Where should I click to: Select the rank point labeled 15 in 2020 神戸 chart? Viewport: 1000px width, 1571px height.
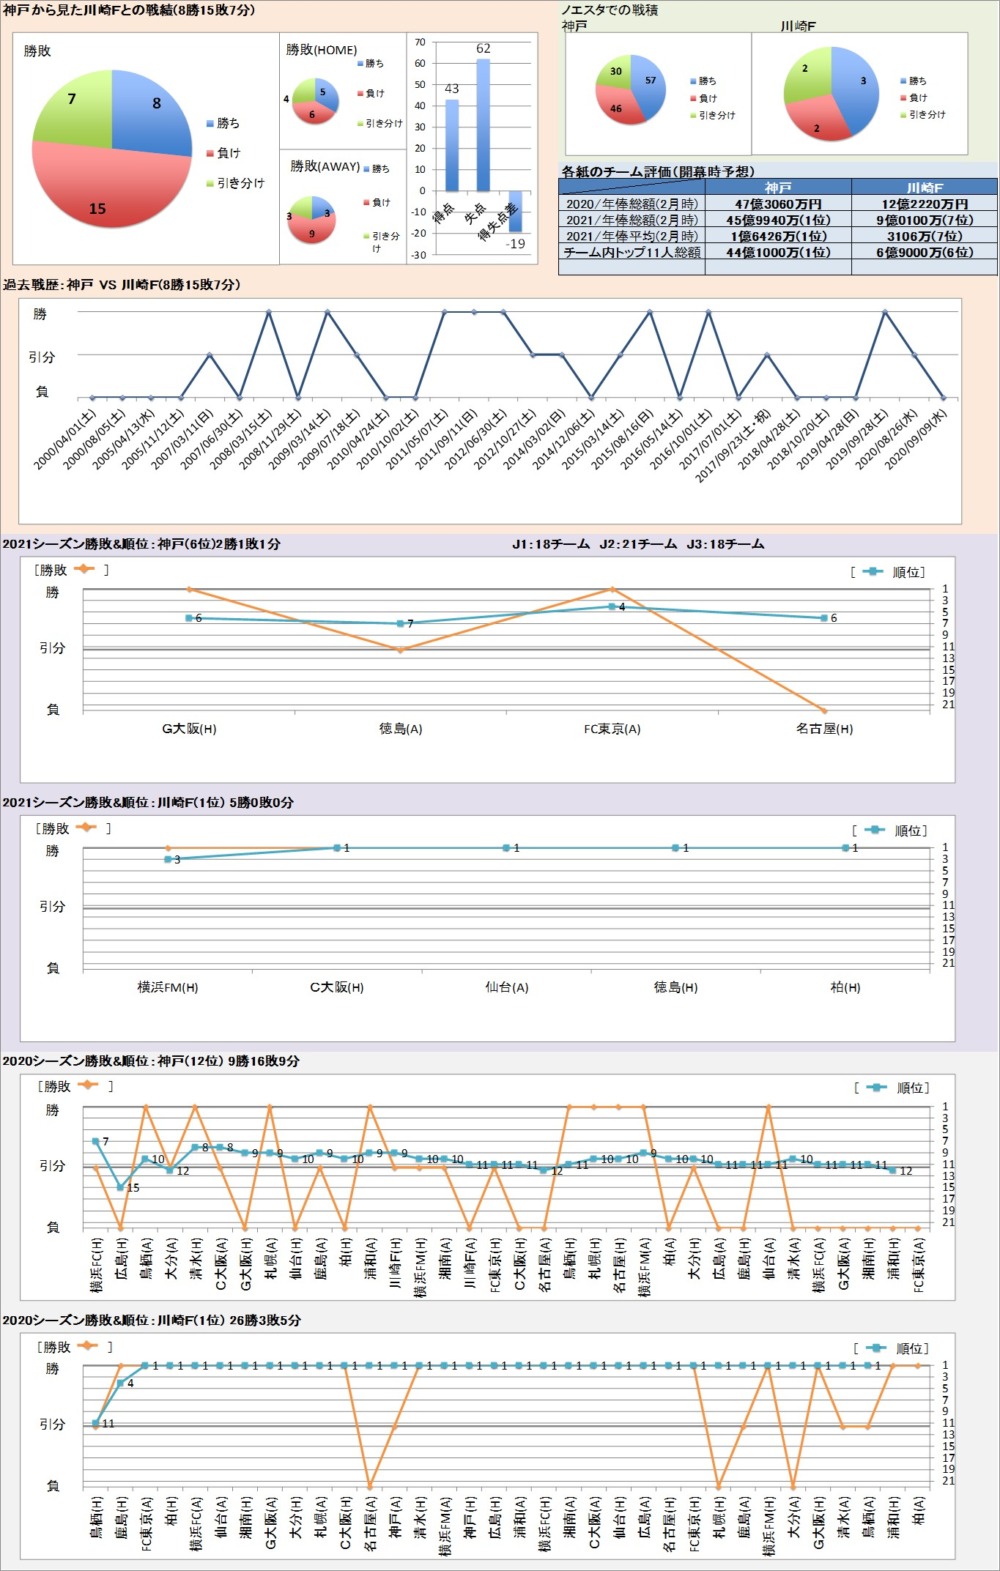(121, 1187)
